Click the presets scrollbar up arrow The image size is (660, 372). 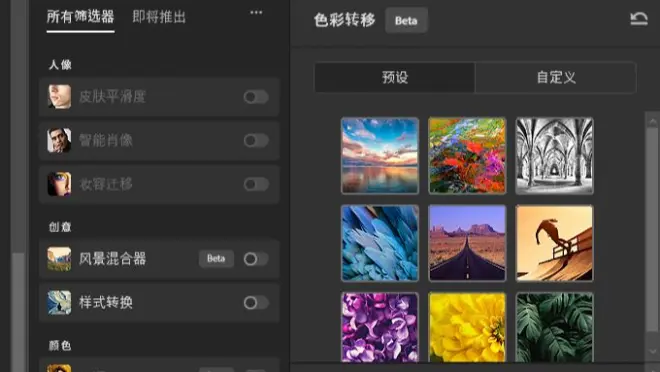pyautogui.click(x=652, y=122)
